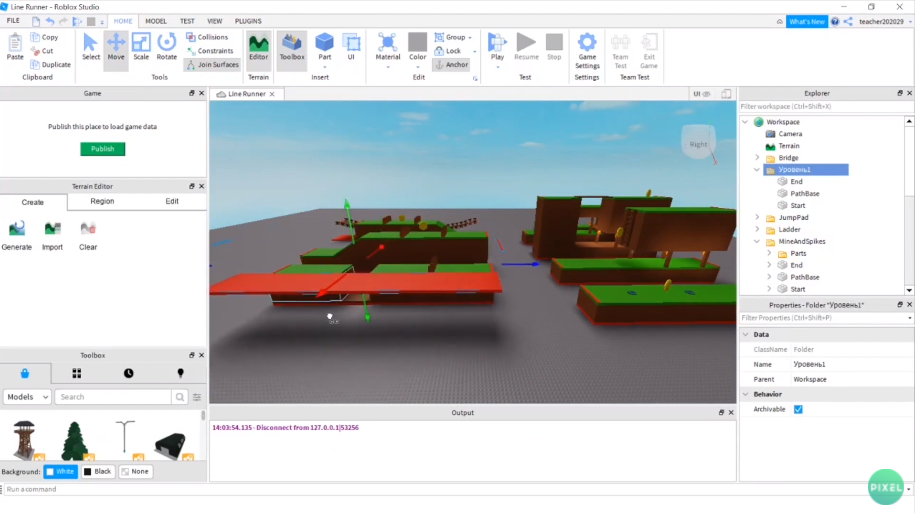Open the Terrain Editor
Viewport: 915px width, 513px height.
(x=259, y=47)
